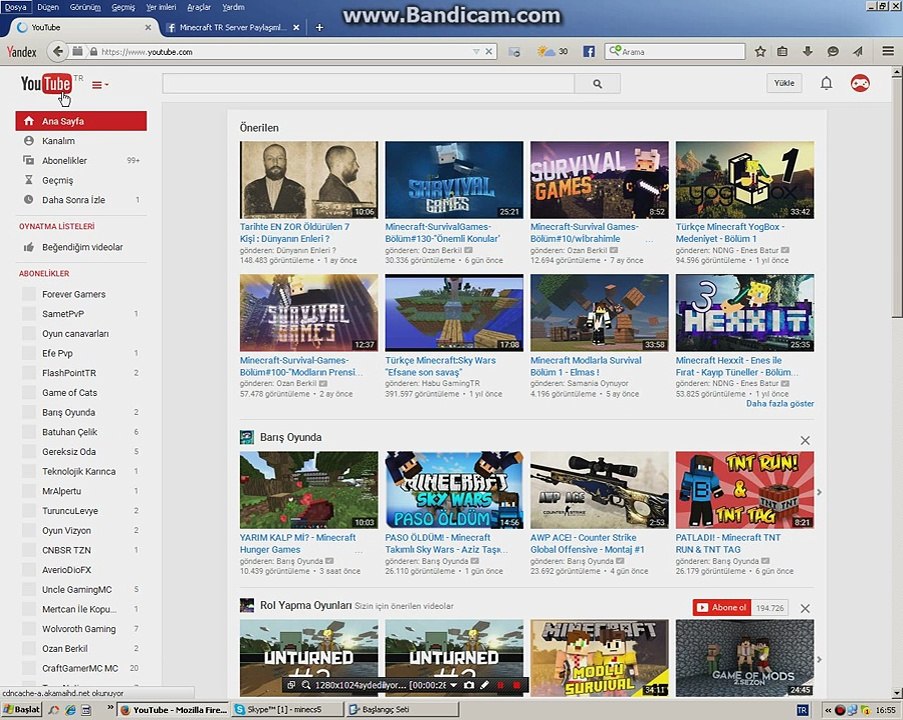903x720 pixels.
Task: Open the bookmarks list icon
Action: tap(782, 51)
